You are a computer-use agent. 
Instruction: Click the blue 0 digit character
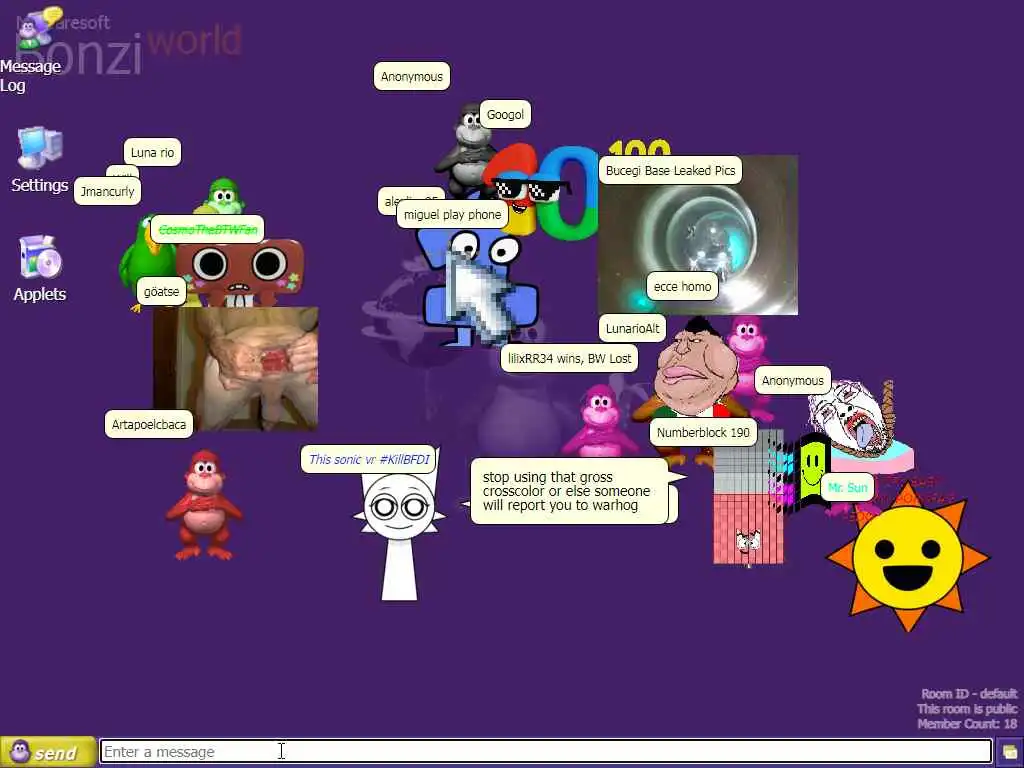pos(566,193)
